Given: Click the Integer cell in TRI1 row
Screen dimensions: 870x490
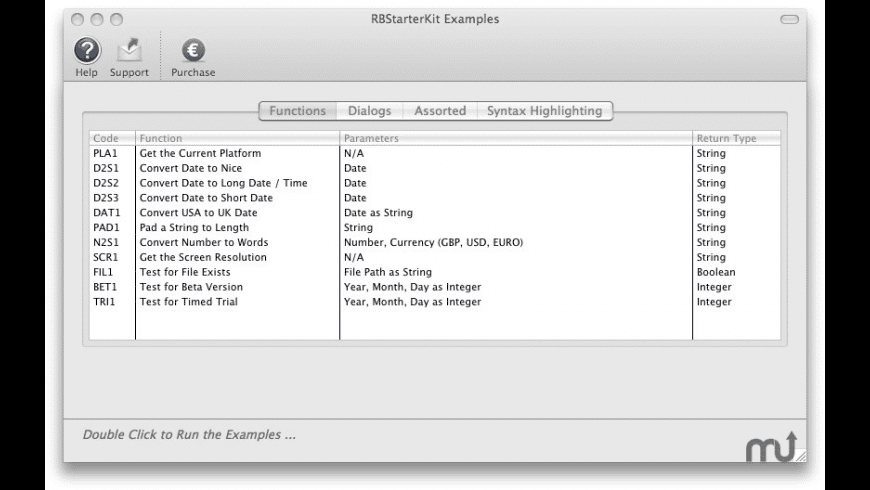Looking at the screenshot, I should 714,302.
